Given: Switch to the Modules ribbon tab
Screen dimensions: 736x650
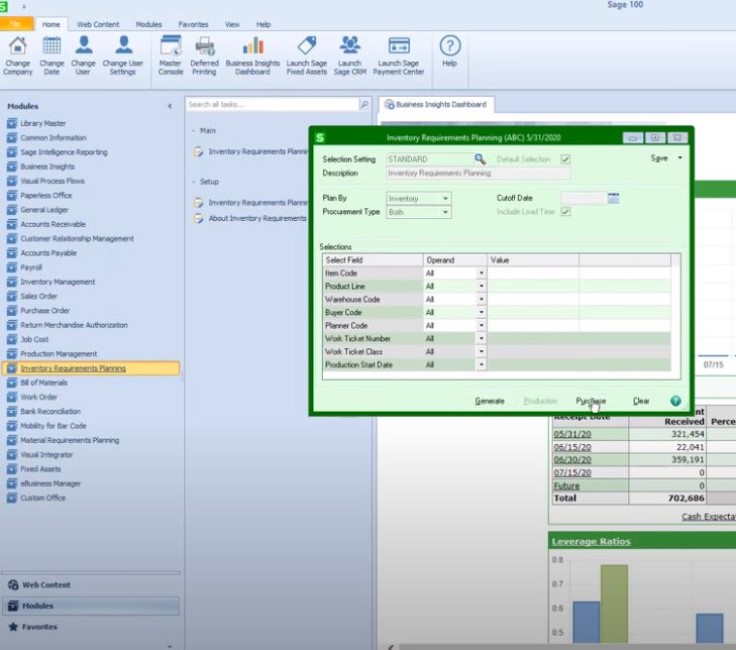Looking at the screenshot, I should [148, 24].
